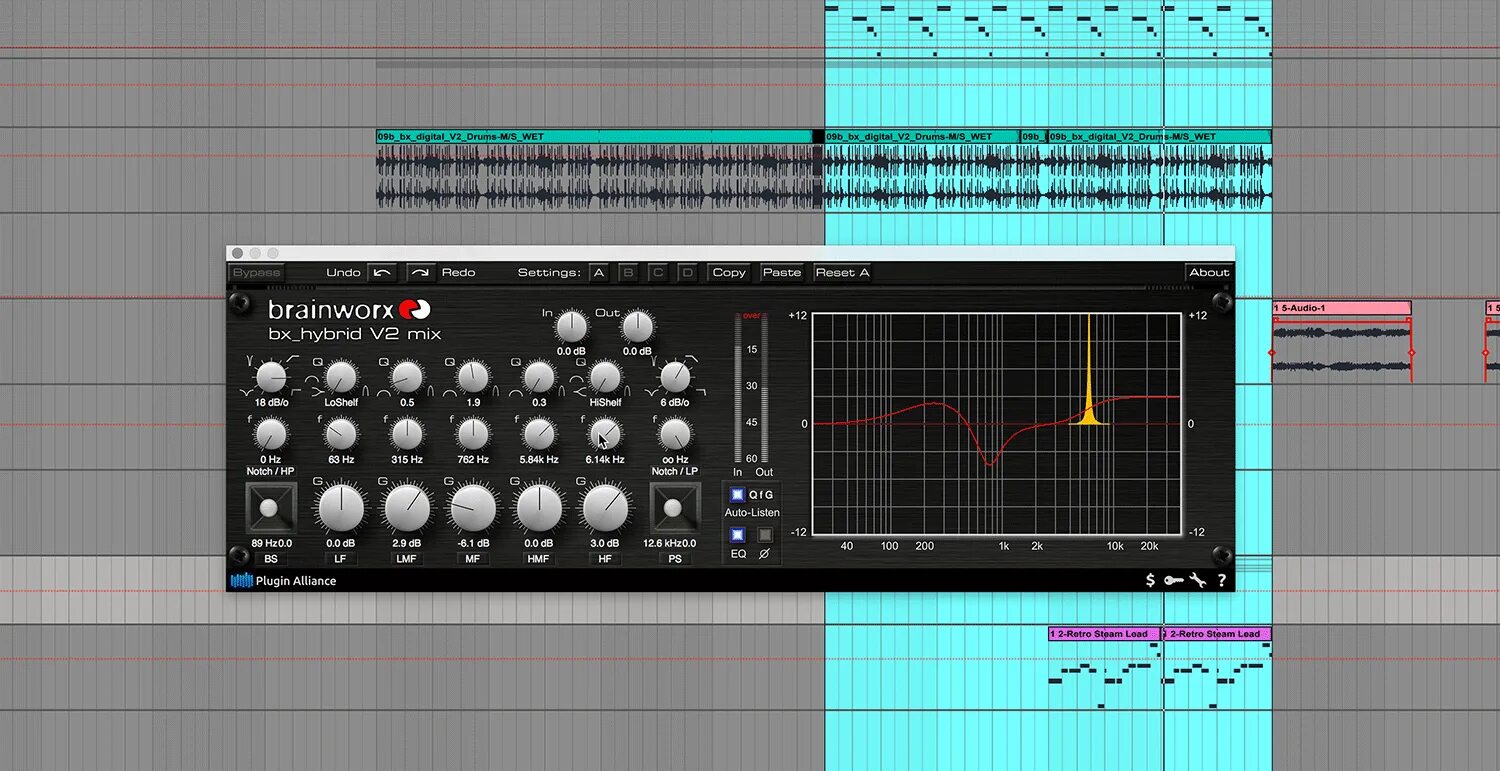
Task: Toggle the EQ on/off switch
Action: coord(737,535)
